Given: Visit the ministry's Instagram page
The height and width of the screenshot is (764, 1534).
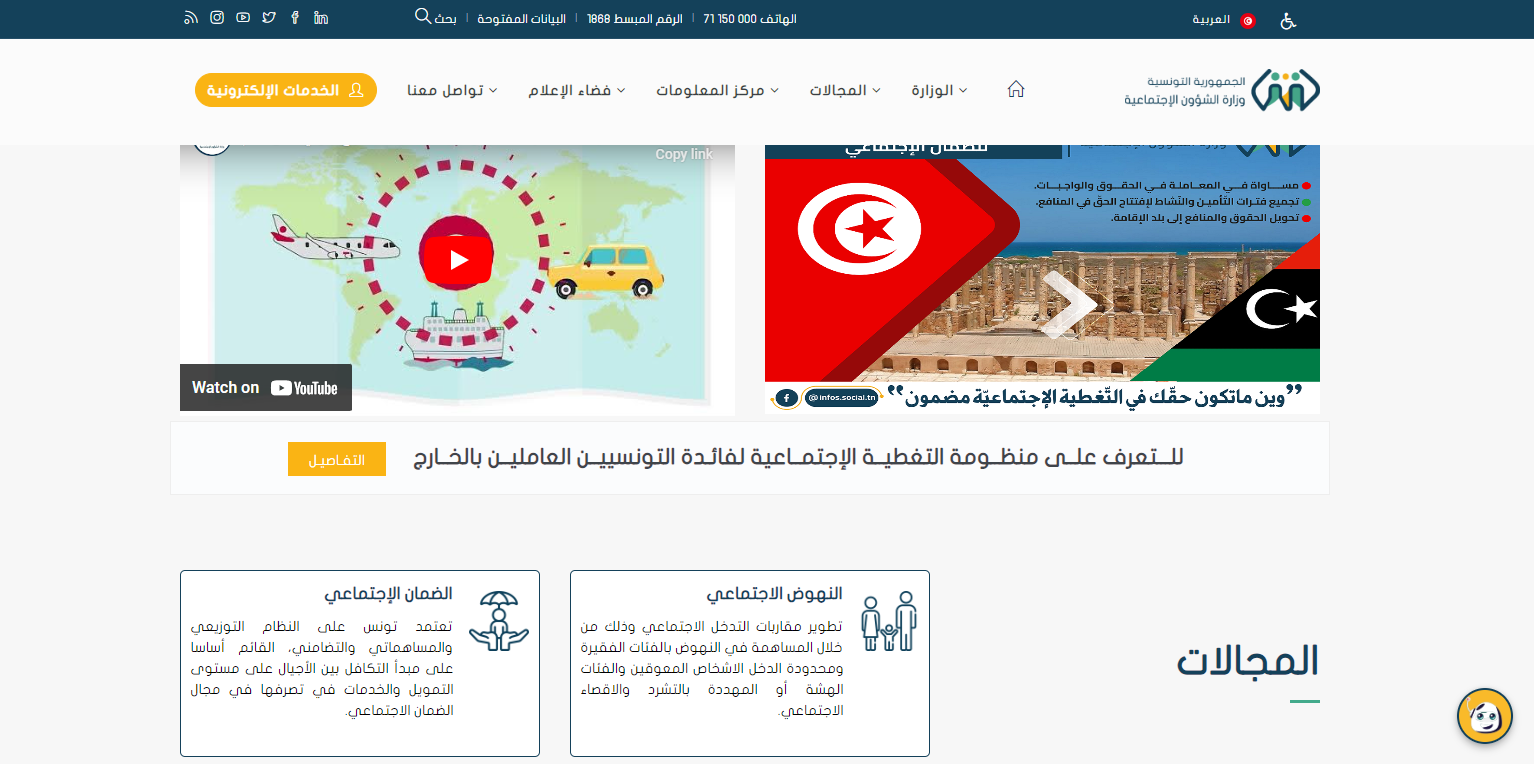Looking at the screenshot, I should pos(217,18).
